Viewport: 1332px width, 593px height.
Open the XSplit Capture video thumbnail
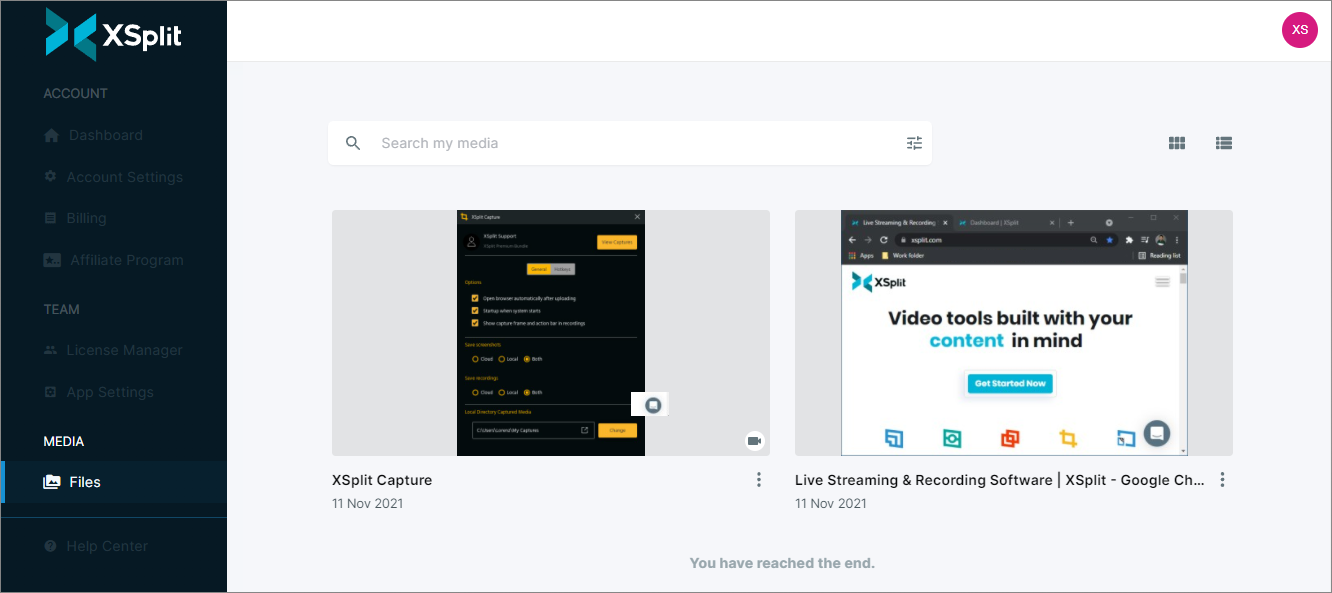551,333
